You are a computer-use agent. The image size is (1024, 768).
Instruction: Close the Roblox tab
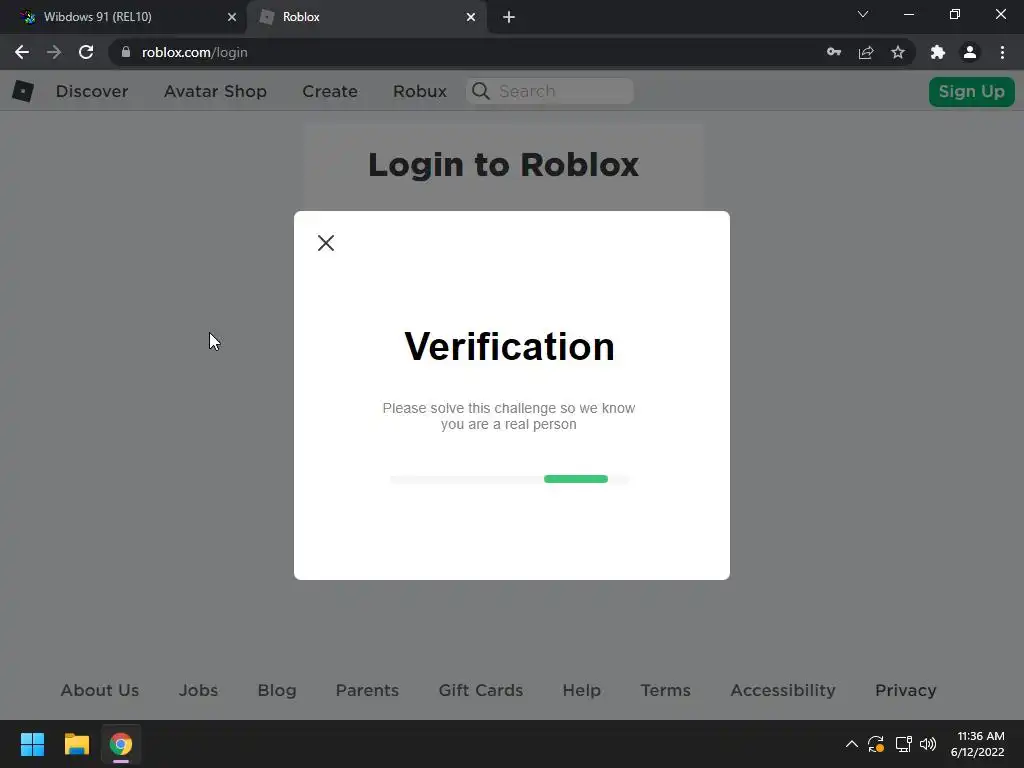[471, 17]
